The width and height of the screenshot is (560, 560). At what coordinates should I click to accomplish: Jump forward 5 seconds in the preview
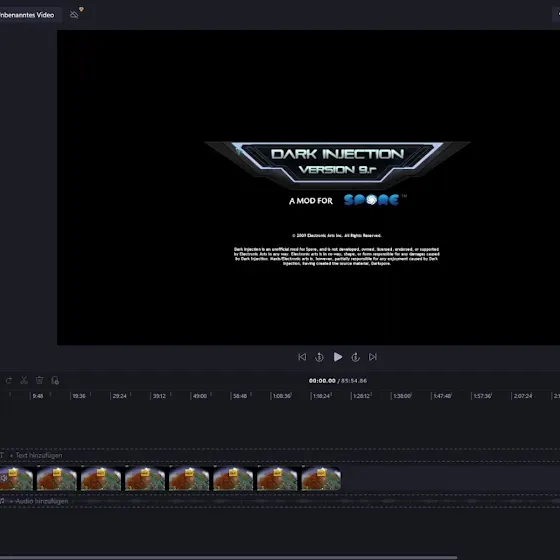point(355,357)
